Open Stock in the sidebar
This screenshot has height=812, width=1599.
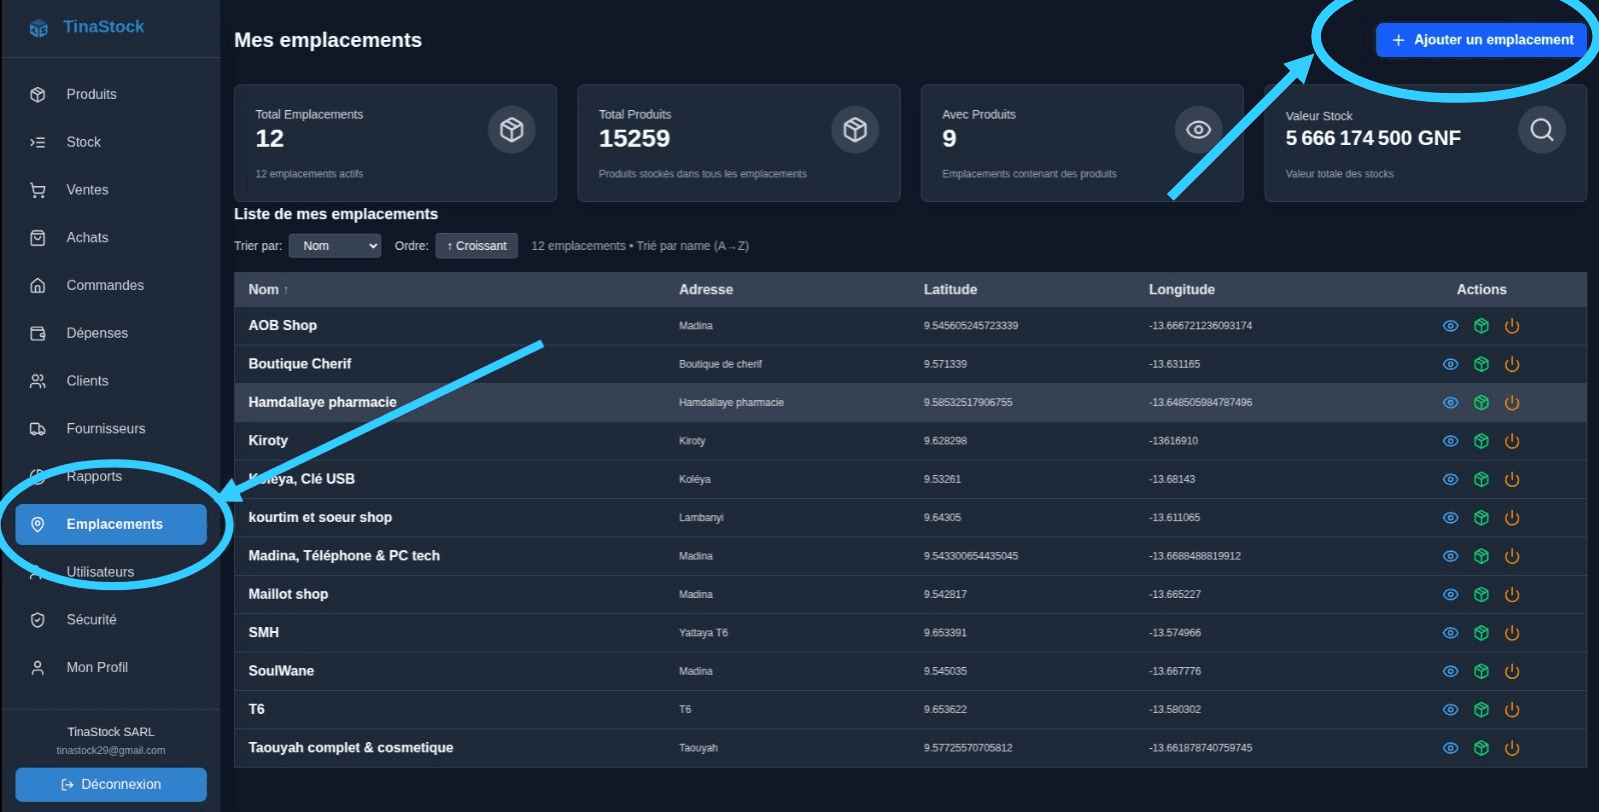tap(110, 142)
